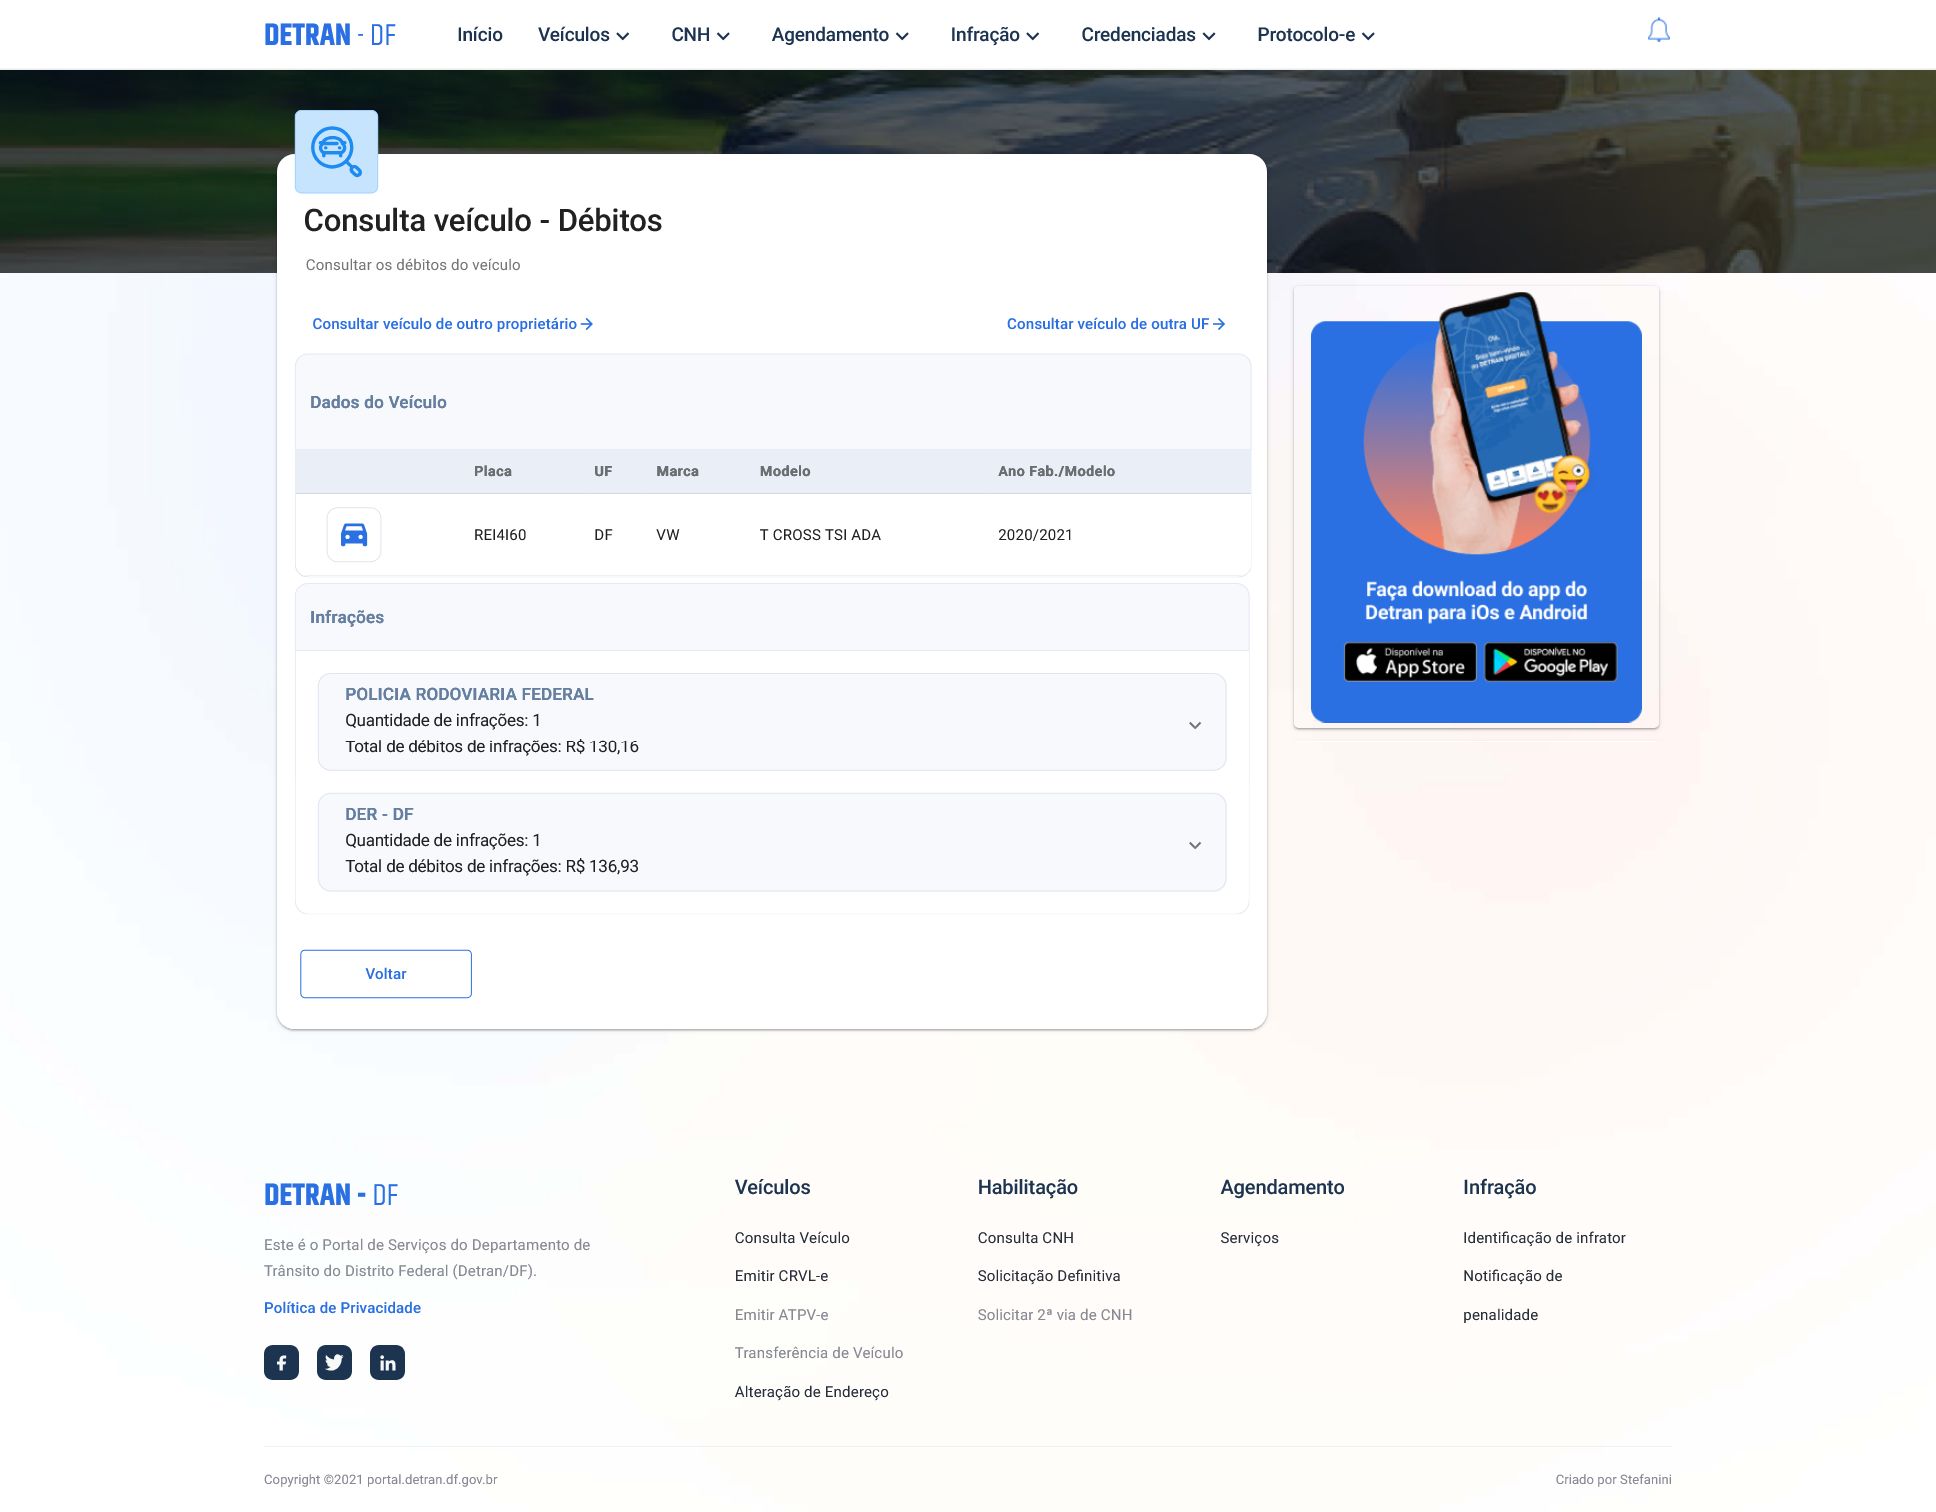Tap the App Store download badge
Image resolution: width=1936 pixels, height=1512 pixels.
coord(1409,662)
